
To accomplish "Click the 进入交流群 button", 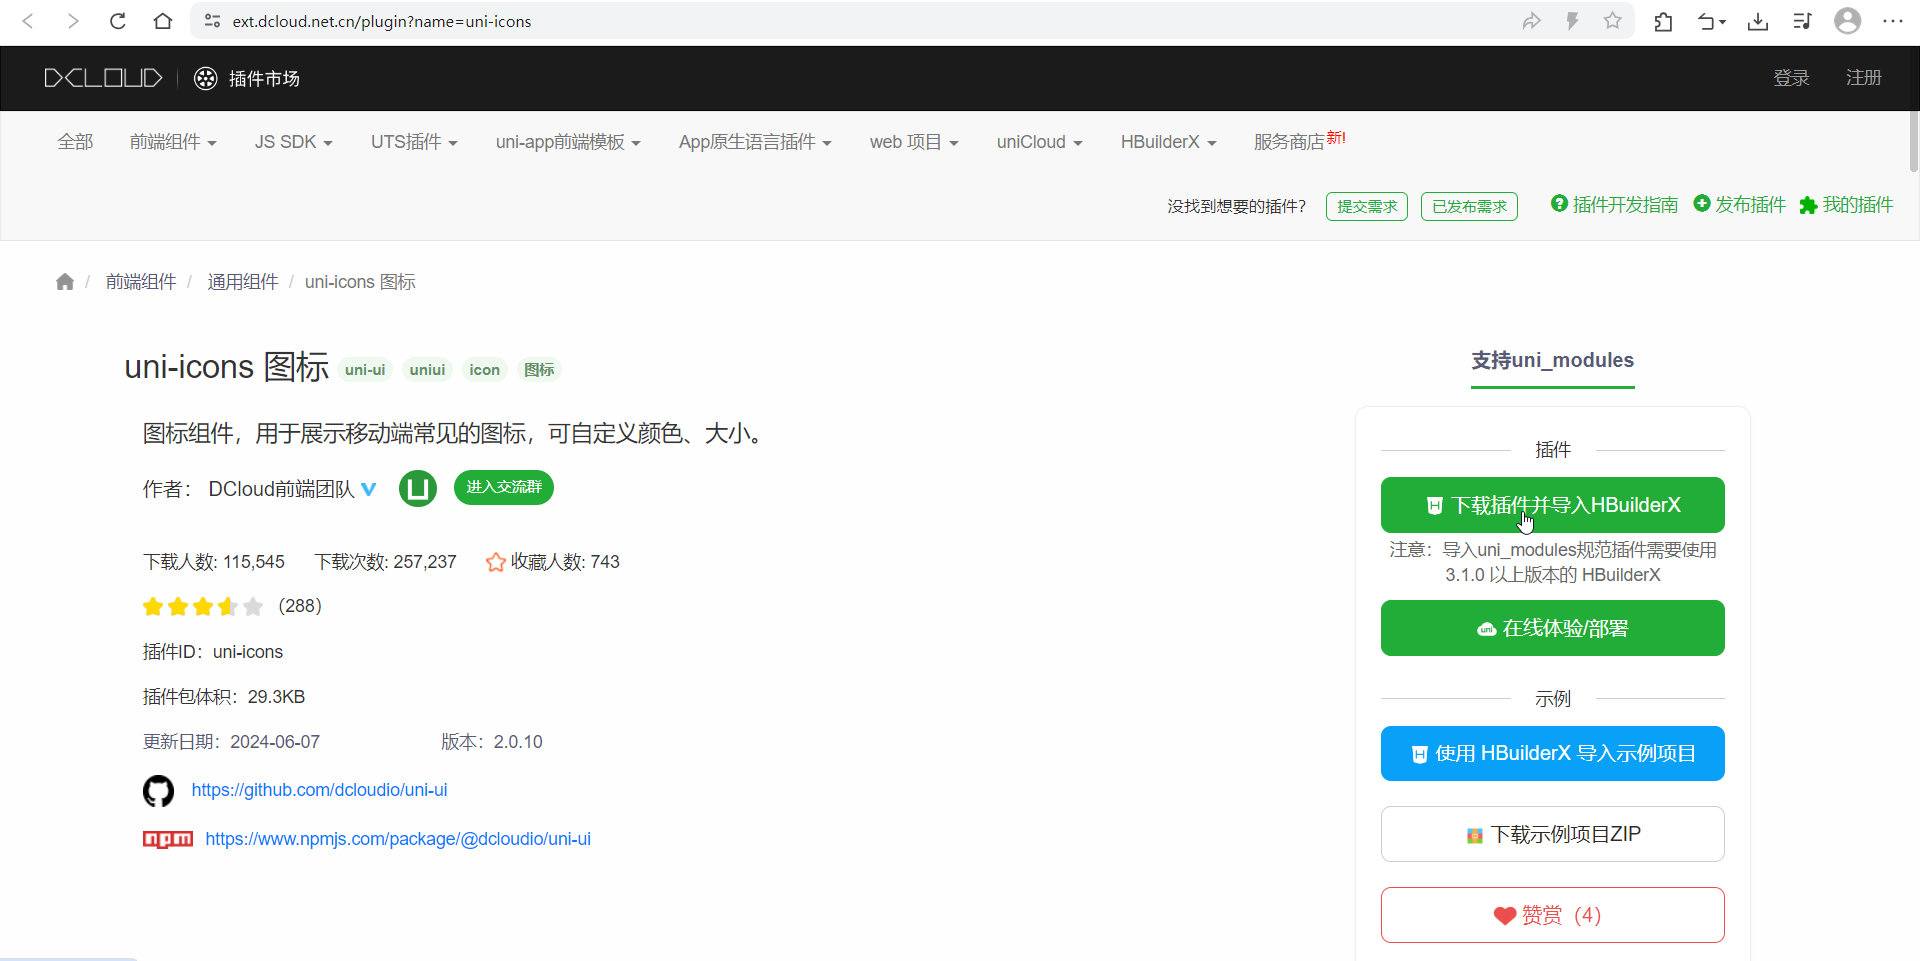I will pyautogui.click(x=504, y=487).
